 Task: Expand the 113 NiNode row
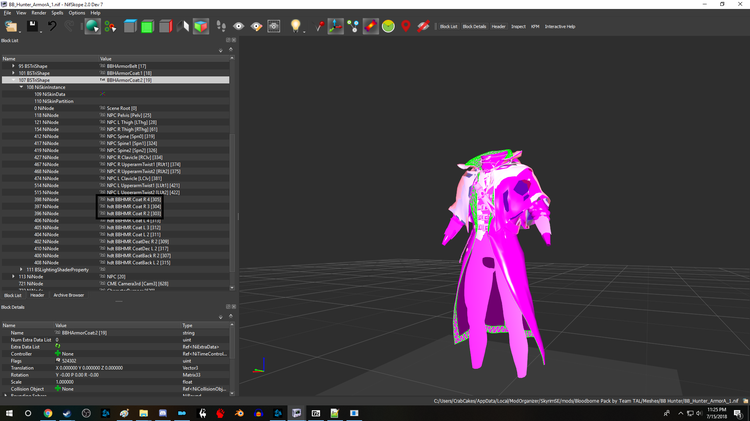coord(13,277)
